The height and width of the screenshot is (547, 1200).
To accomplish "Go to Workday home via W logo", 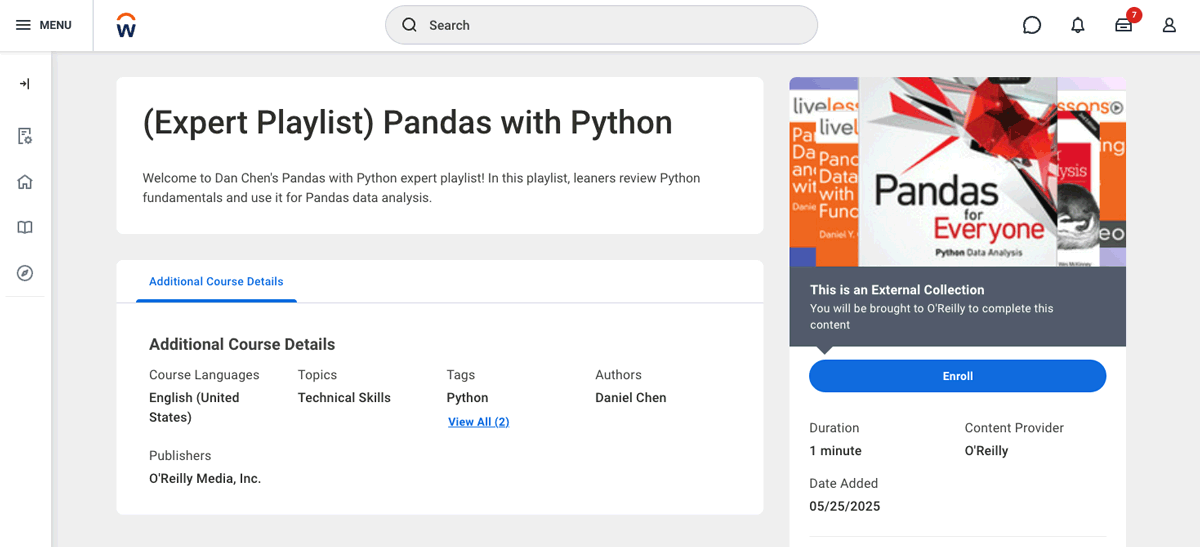I will pos(126,25).
